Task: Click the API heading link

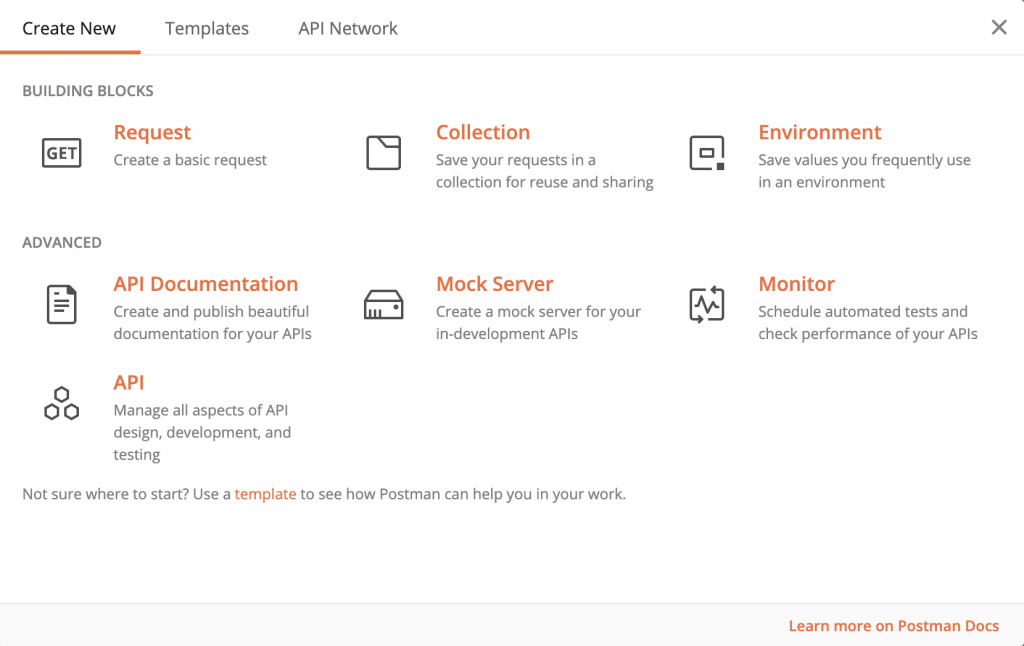Action: tap(129, 382)
